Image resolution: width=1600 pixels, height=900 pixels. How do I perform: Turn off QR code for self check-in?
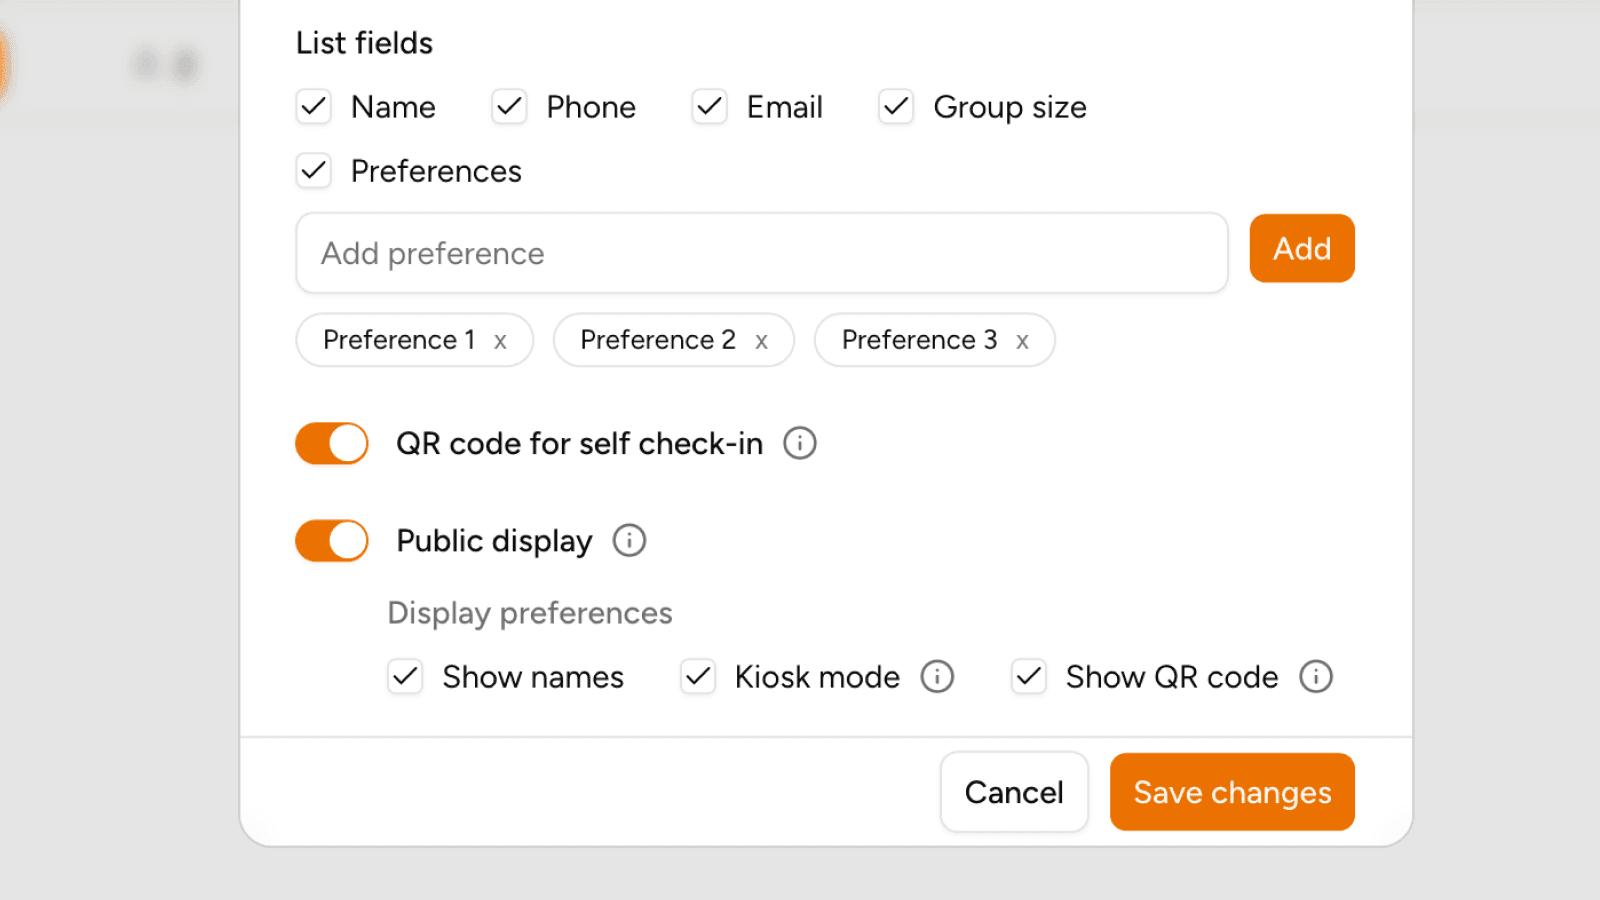click(x=332, y=443)
